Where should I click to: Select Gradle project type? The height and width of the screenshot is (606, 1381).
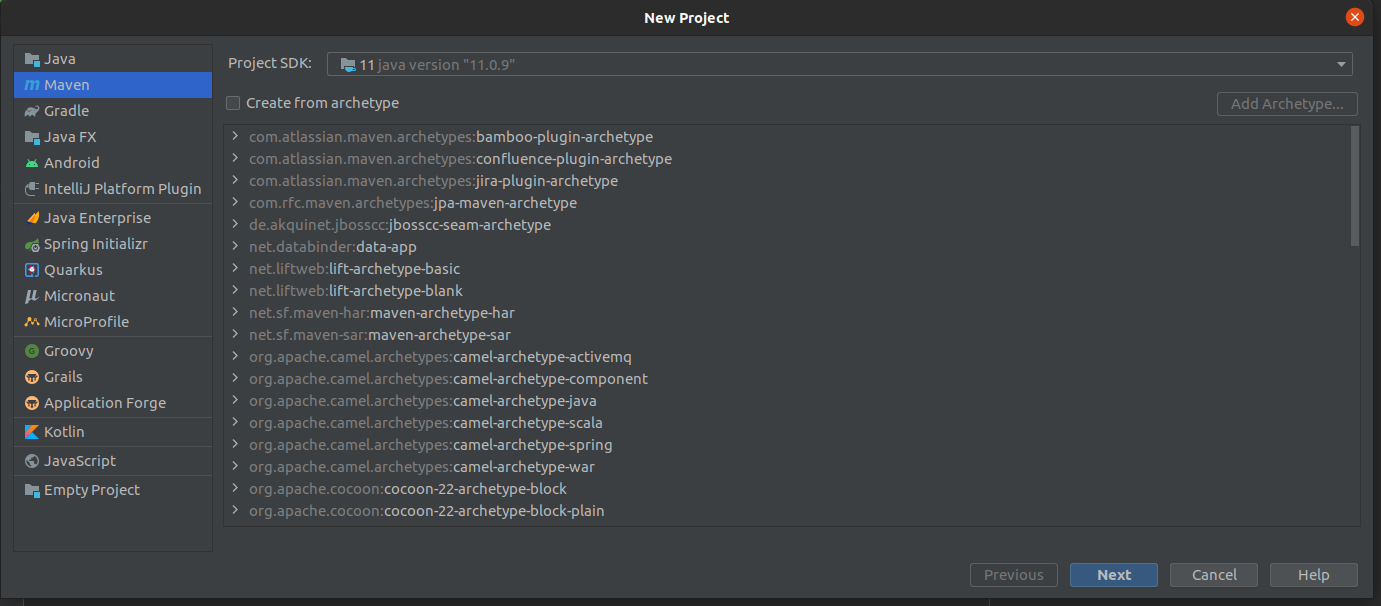click(113, 111)
